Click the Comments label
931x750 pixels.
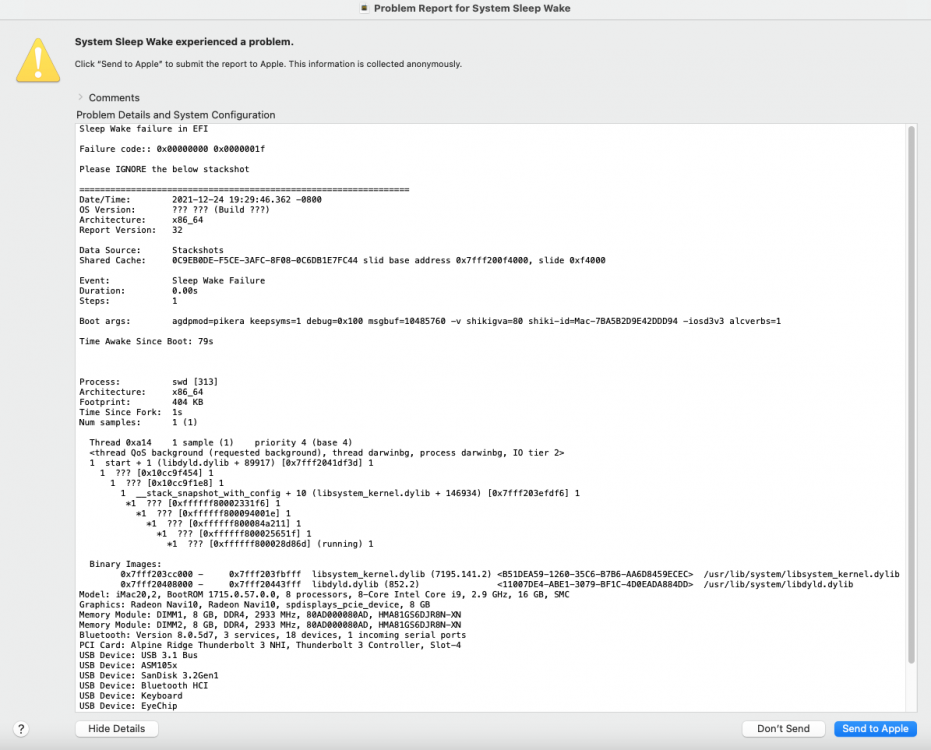114,97
